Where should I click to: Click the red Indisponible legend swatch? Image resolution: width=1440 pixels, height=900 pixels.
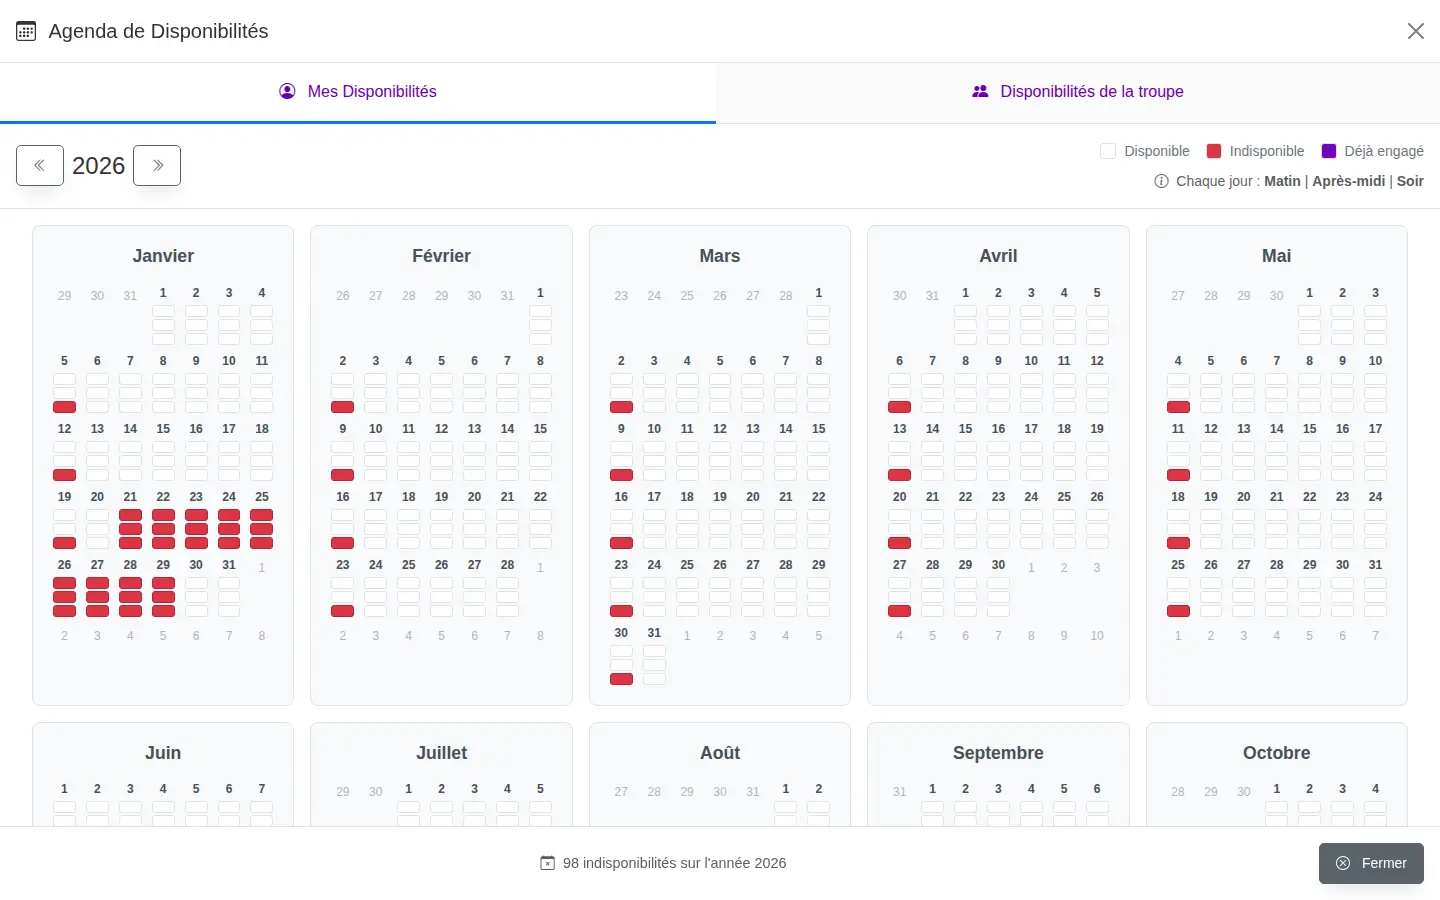1214,151
